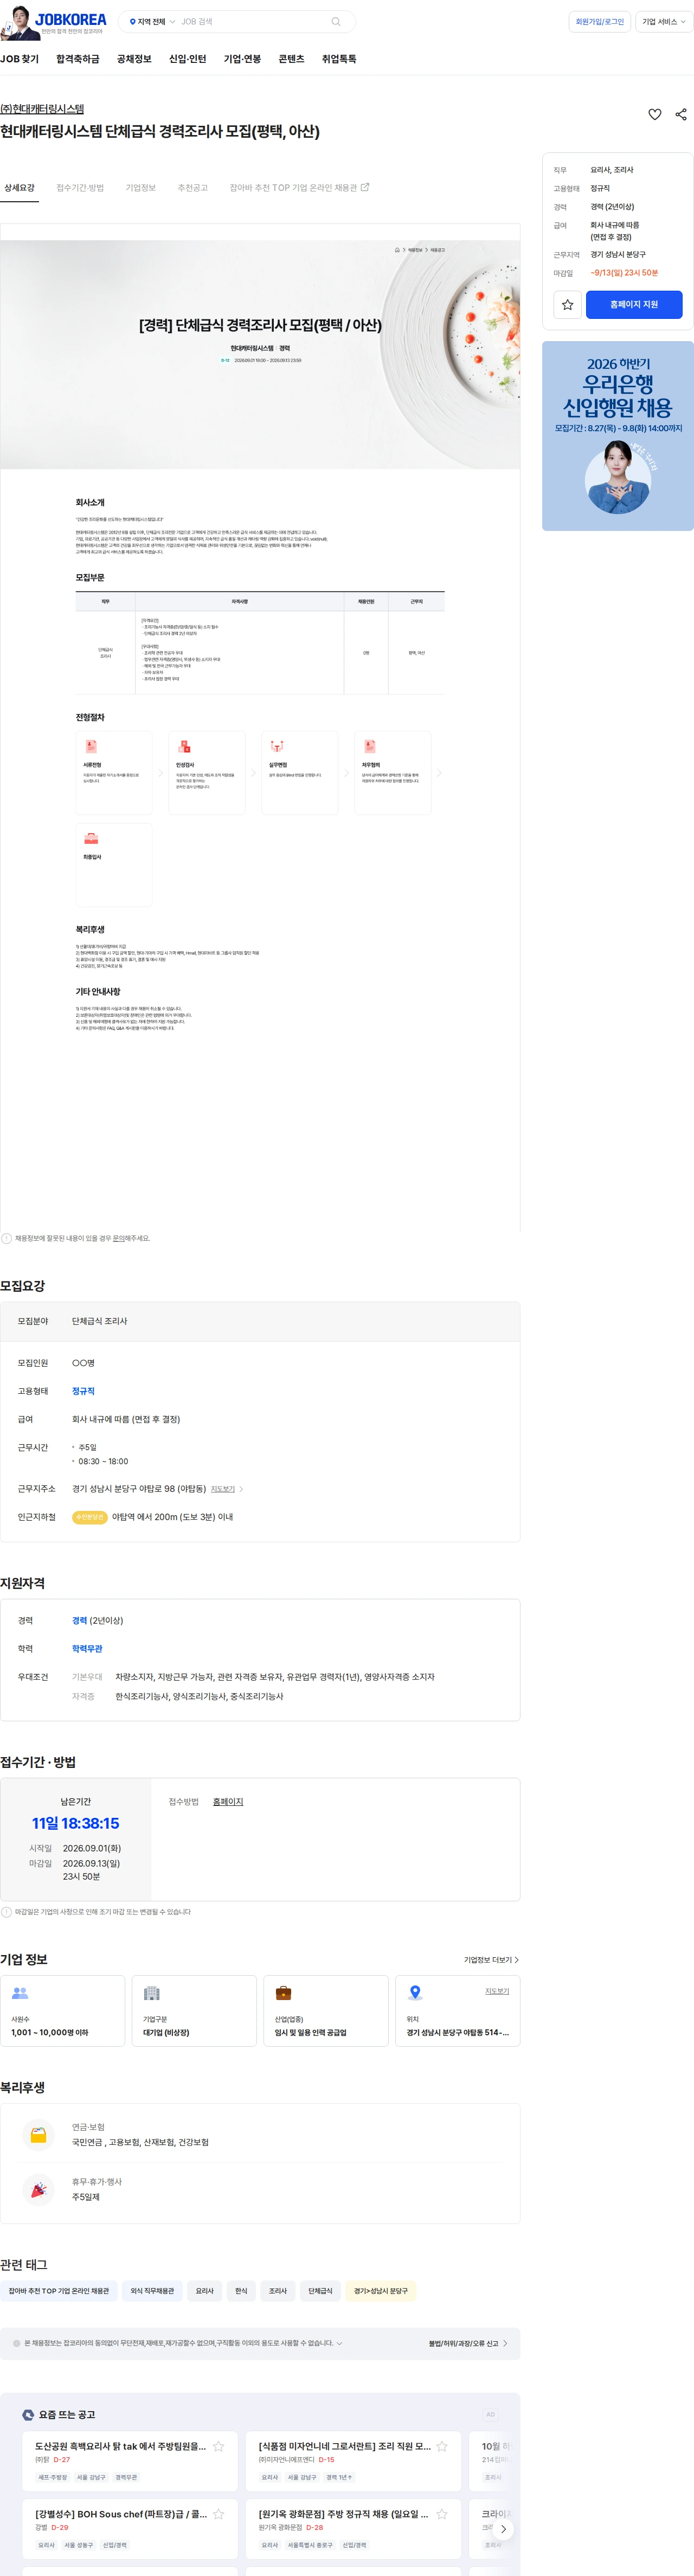The image size is (694, 2576).
Task: Open the 기업·연봉 menu
Action: click(242, 59)
